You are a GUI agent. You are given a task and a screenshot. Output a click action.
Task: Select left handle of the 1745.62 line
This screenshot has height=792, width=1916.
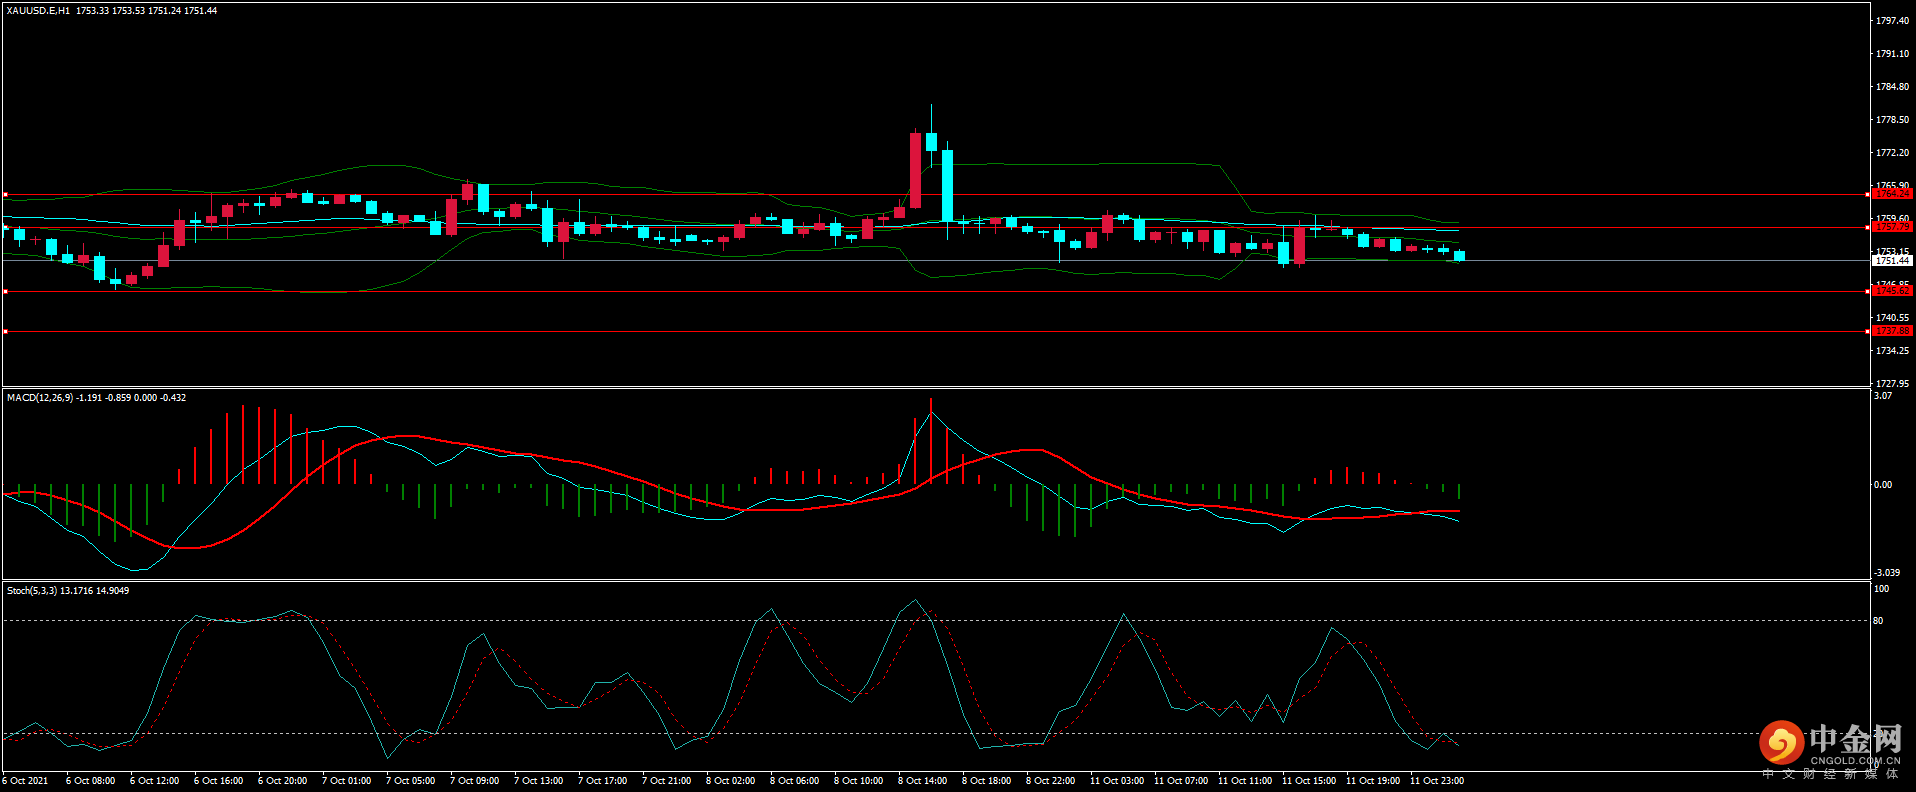point(6,291)
